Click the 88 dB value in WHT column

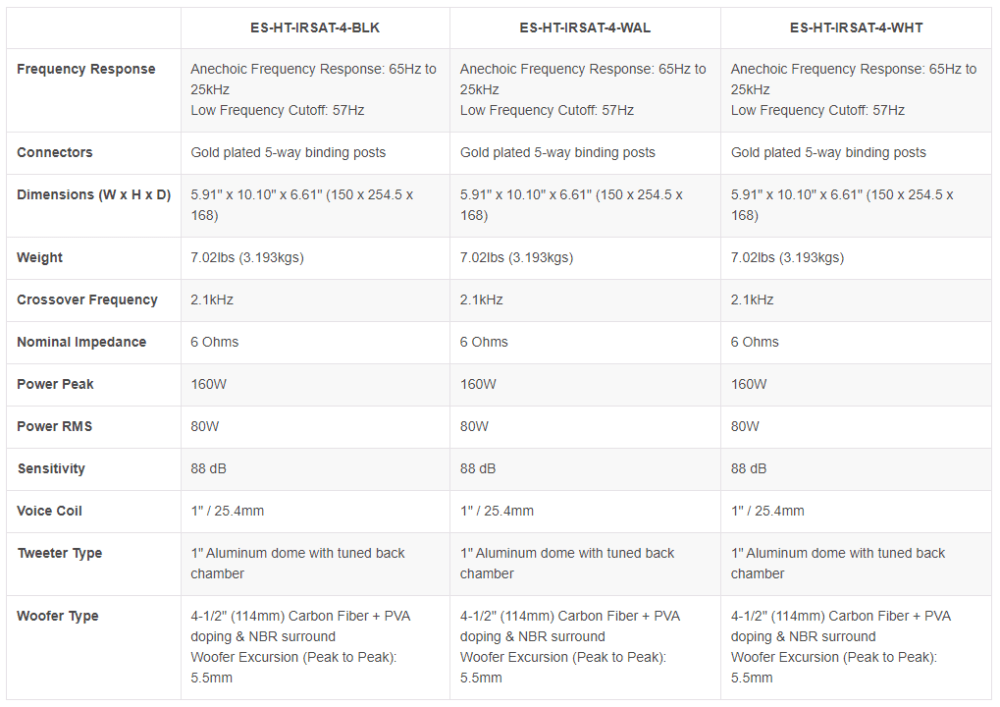click(x=749, y=469)
